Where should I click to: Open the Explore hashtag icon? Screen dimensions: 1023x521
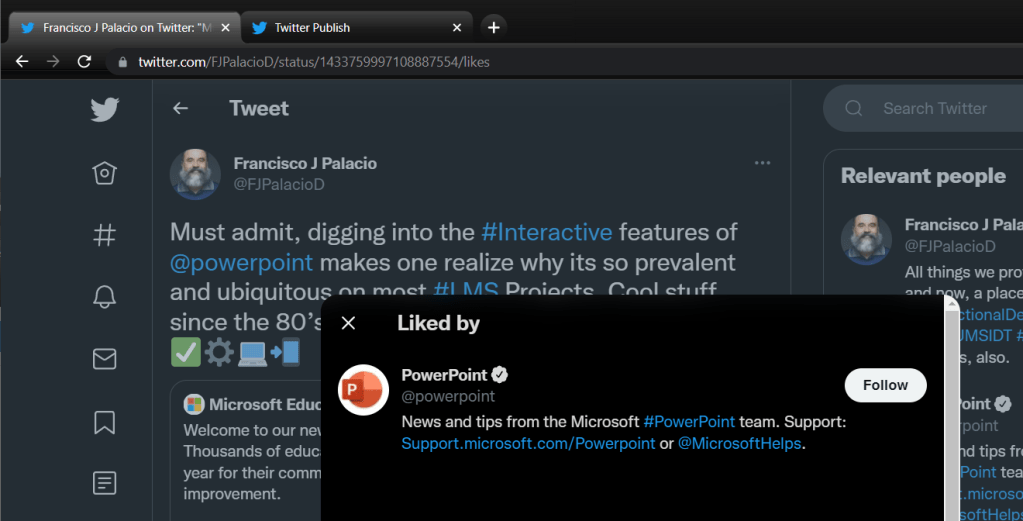pyautogui.click(x=104, y=236)
